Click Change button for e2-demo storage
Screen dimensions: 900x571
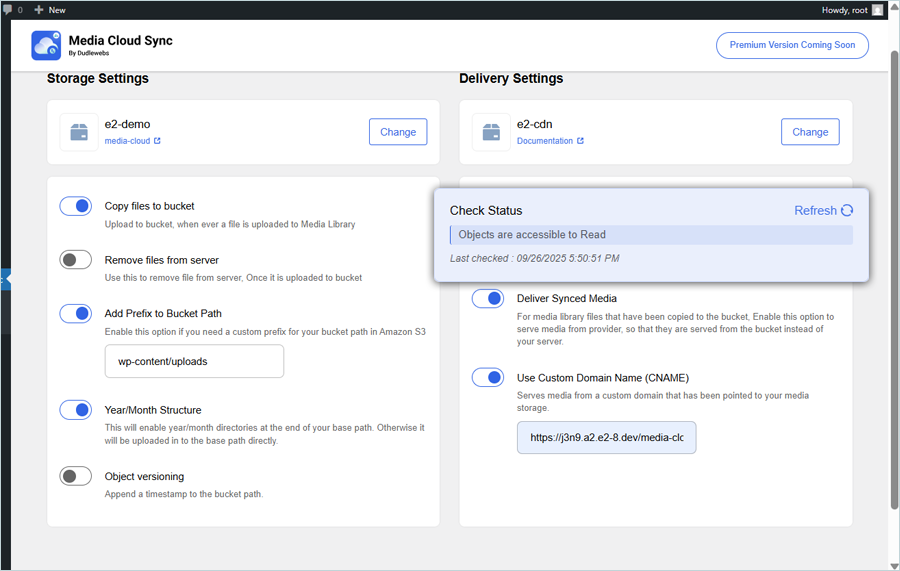point(398,132)
